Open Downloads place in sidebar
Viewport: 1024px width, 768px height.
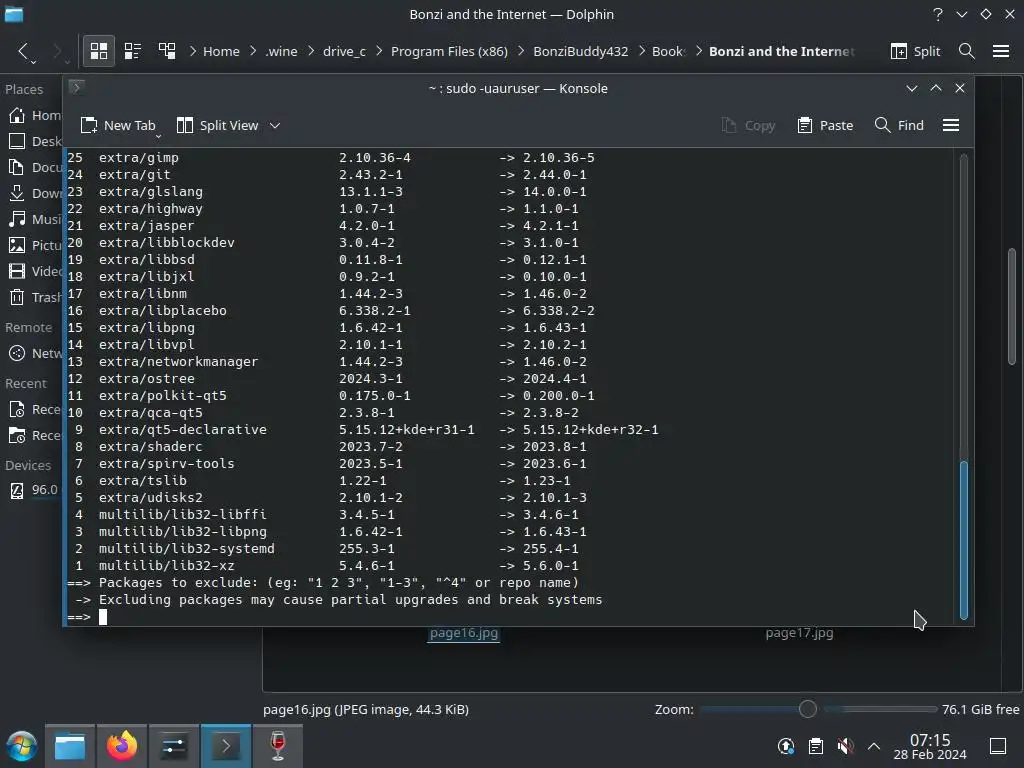tap(35, 193)
